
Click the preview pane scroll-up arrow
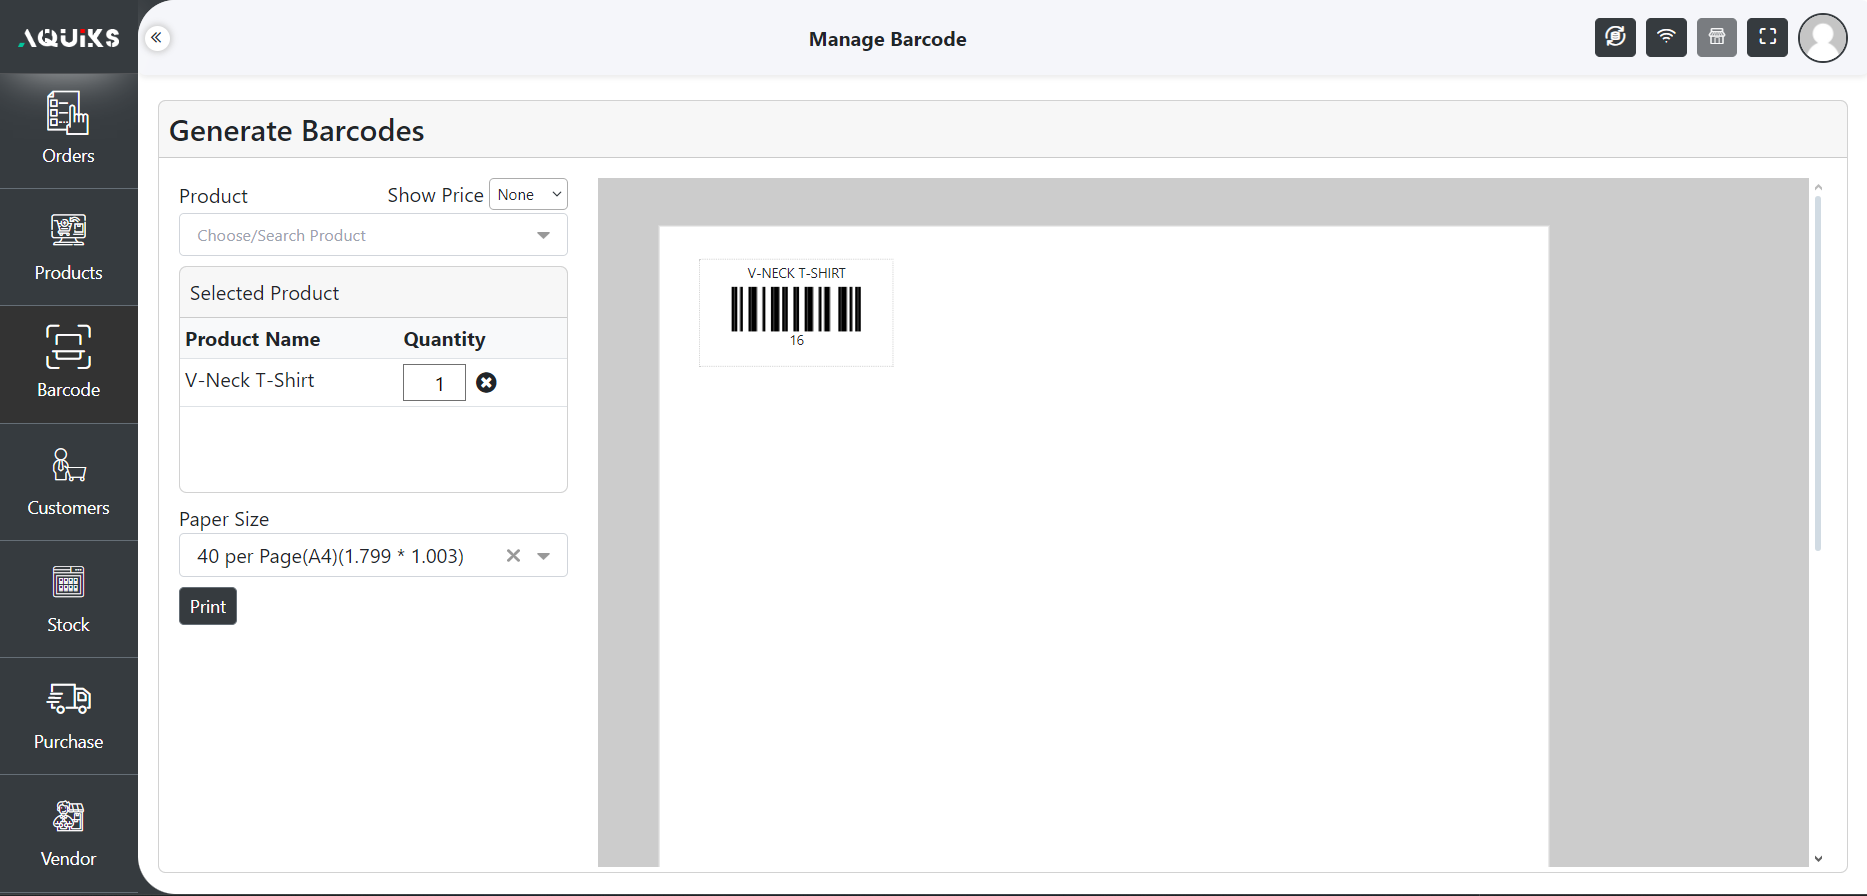(1818, 187)
